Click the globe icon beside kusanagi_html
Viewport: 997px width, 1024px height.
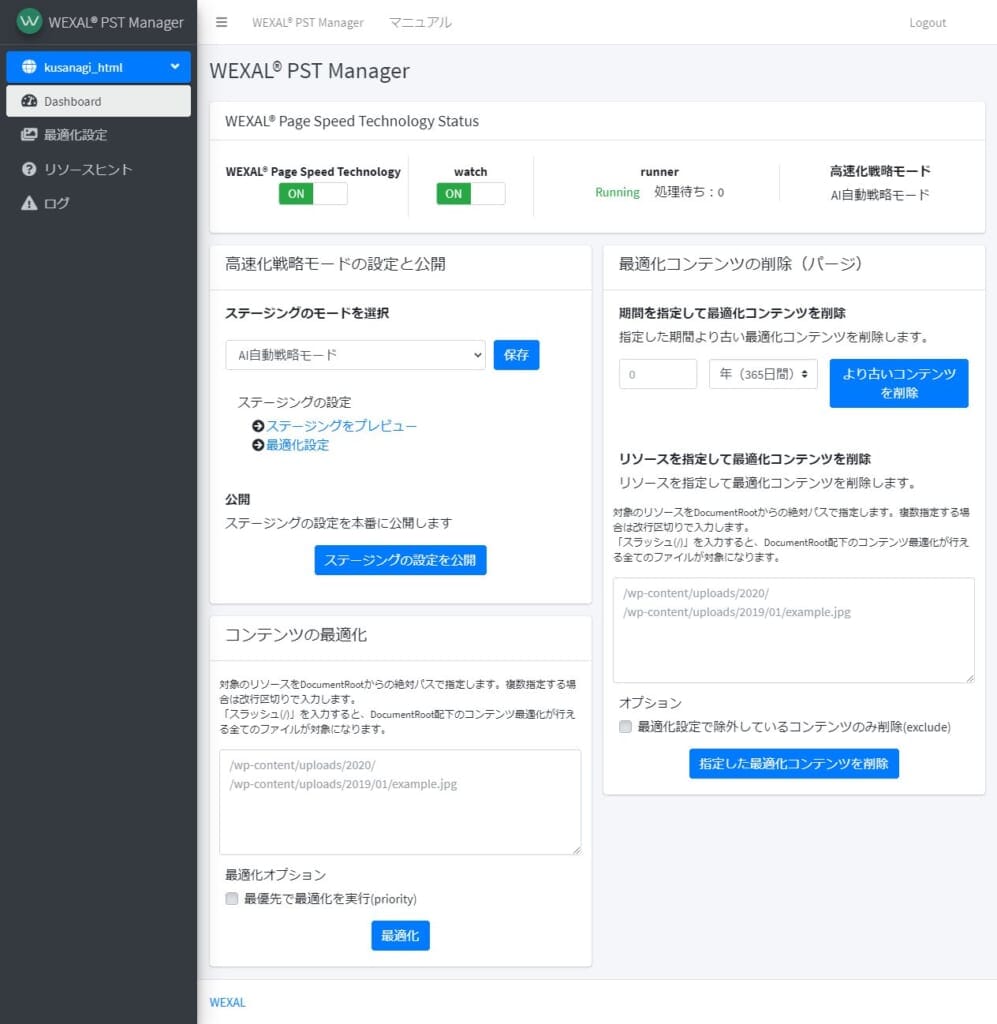29,67
